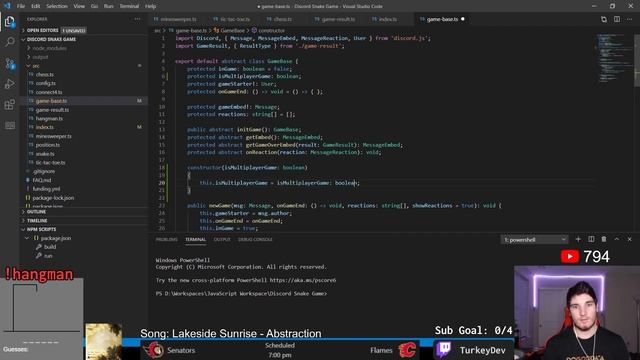Open the View menu
This screenshot has height=360, width=640.
(79, 6)
